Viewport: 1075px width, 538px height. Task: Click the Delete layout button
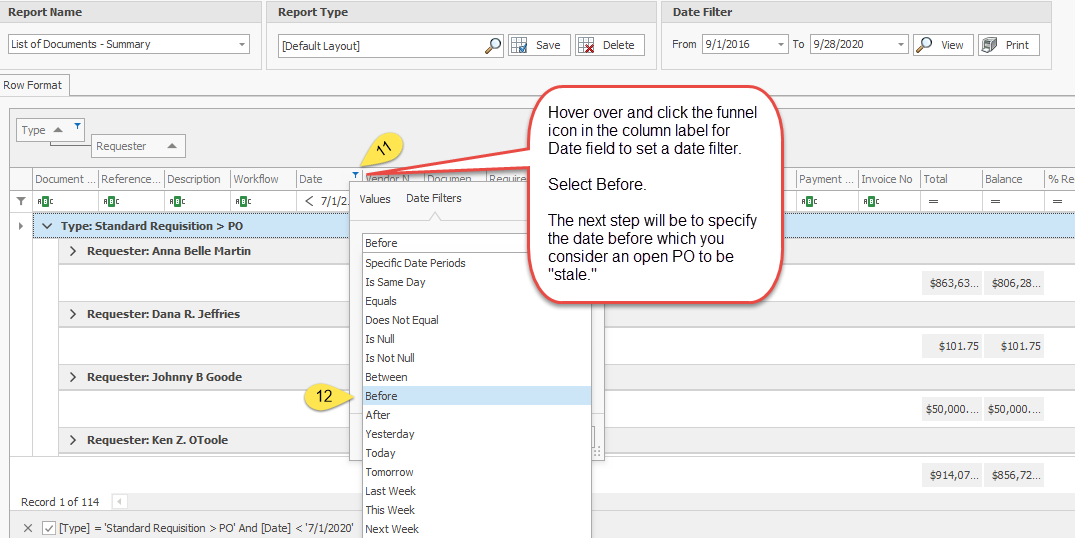pyautogui.click(x=609, y=45)
